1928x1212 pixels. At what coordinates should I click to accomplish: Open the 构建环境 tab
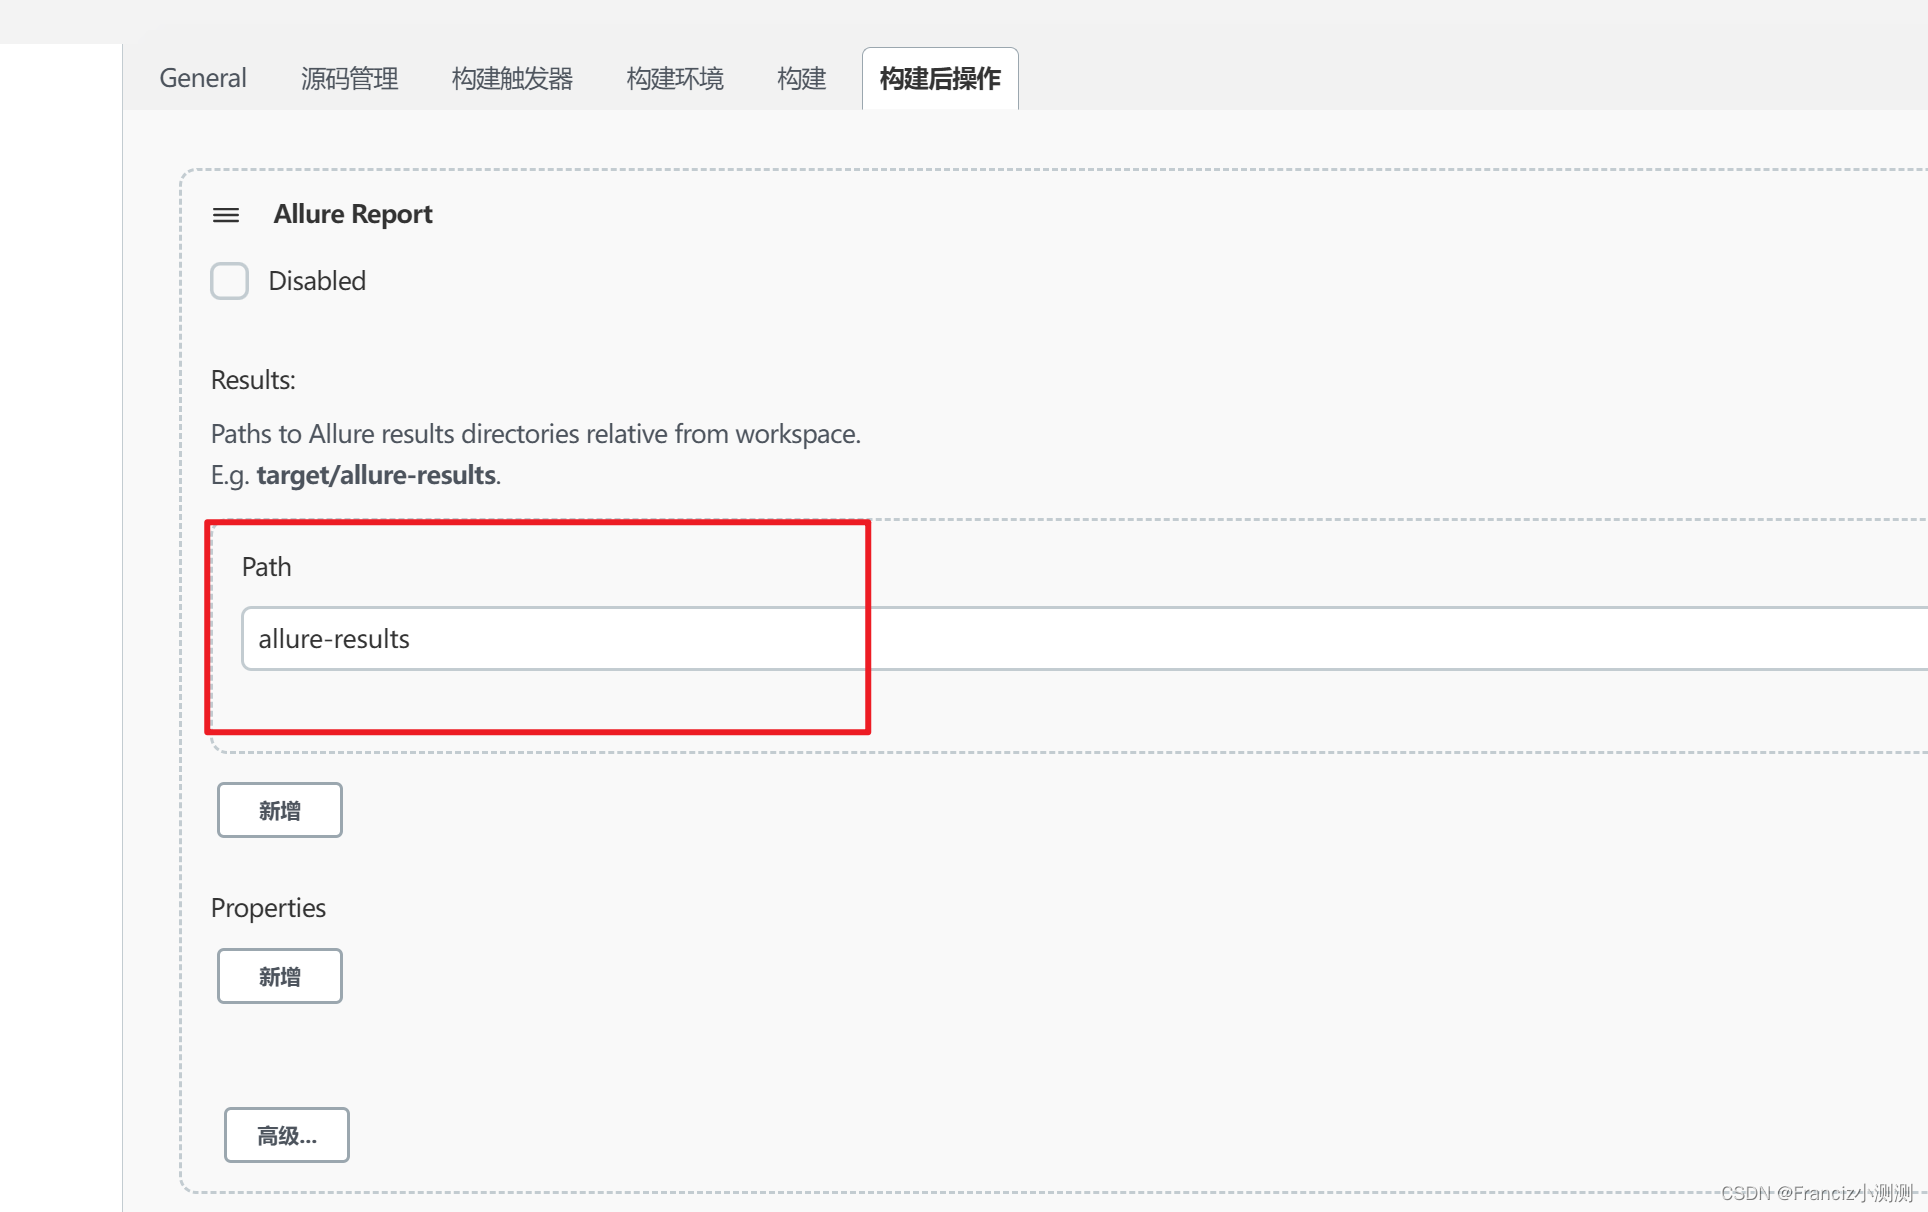coord(675,78)
